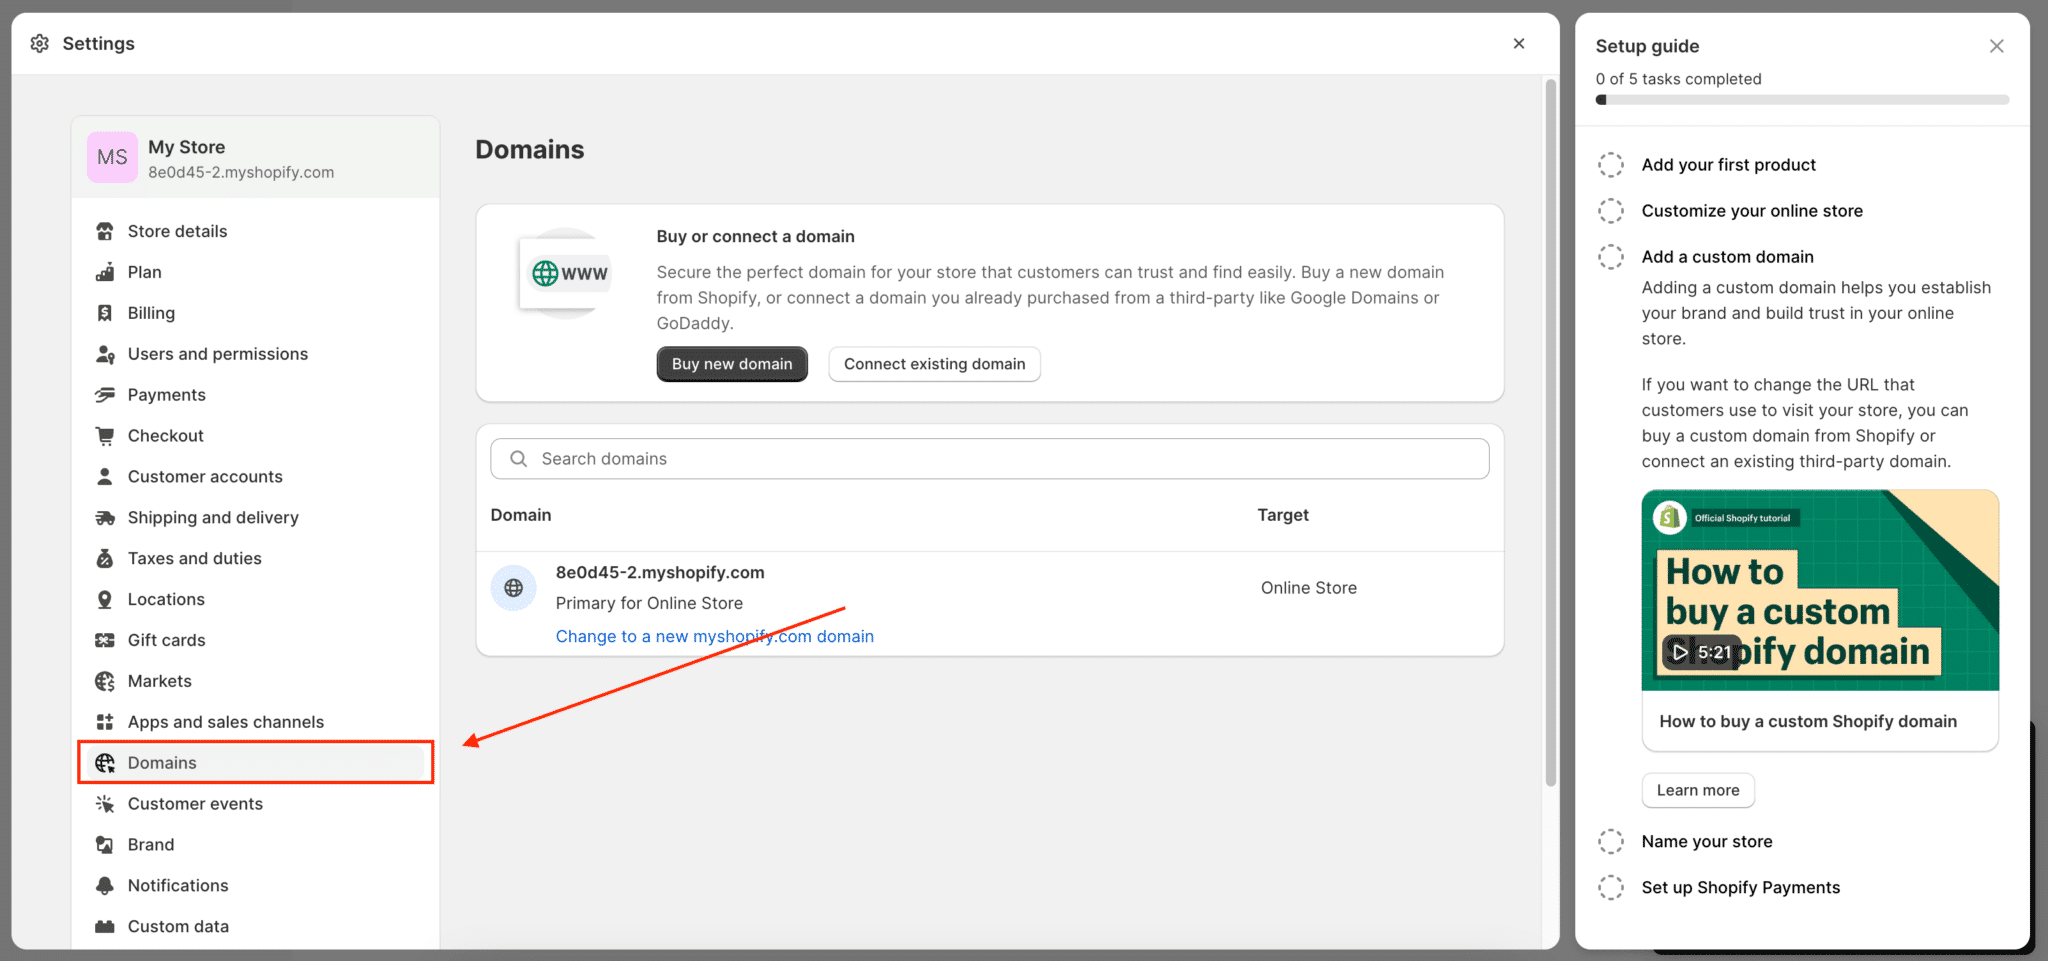This screenshot has height=961, width=2048.
Task: Click 'How to buy a custom Shopify domain' caption
Action: [1808, 722]
